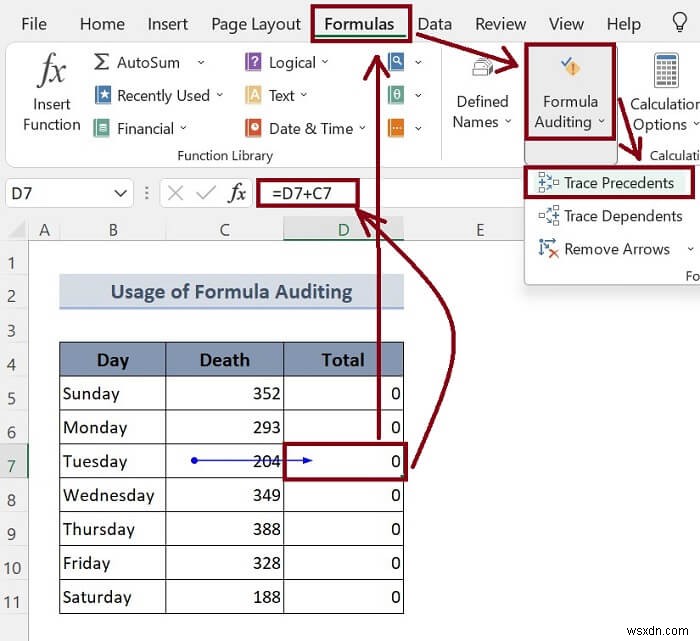
Task: Open the More Functions icon
Action: pyautogui.click(x=396, y=129)
